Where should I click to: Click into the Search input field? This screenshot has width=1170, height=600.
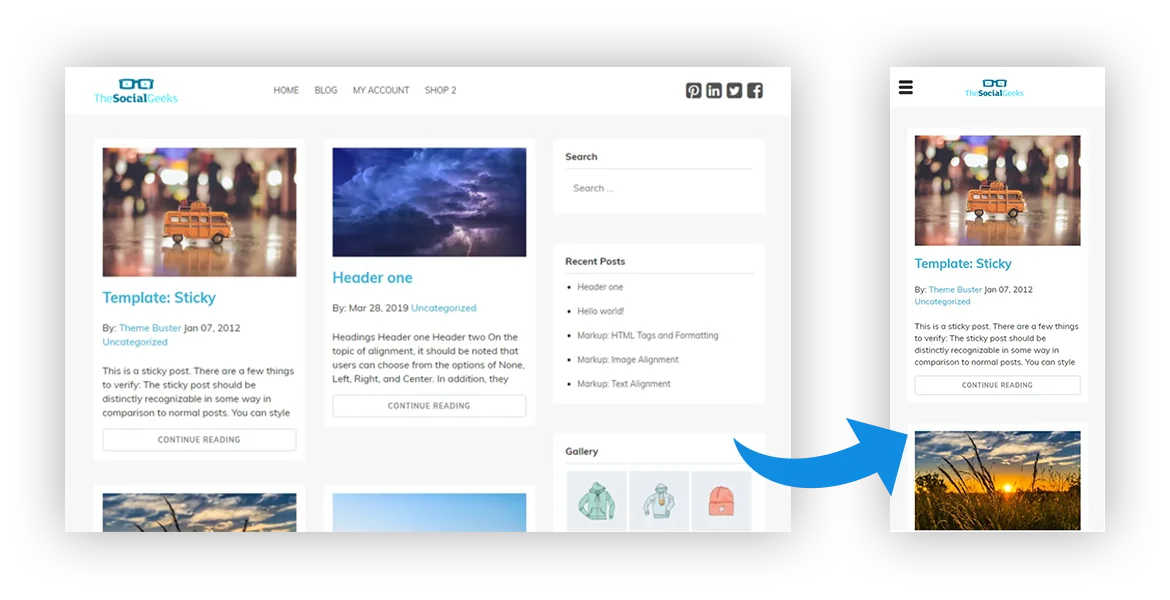[x=659, y=188]
